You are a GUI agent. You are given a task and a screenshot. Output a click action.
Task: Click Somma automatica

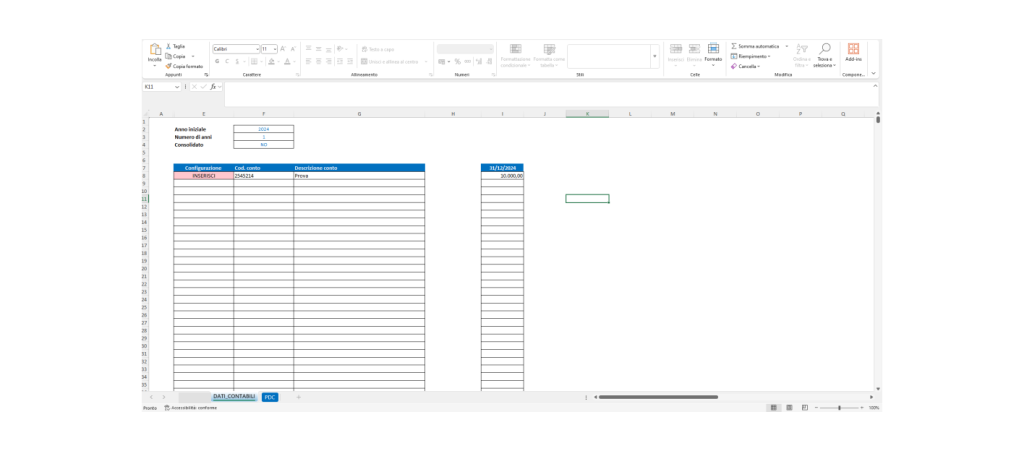755,46
